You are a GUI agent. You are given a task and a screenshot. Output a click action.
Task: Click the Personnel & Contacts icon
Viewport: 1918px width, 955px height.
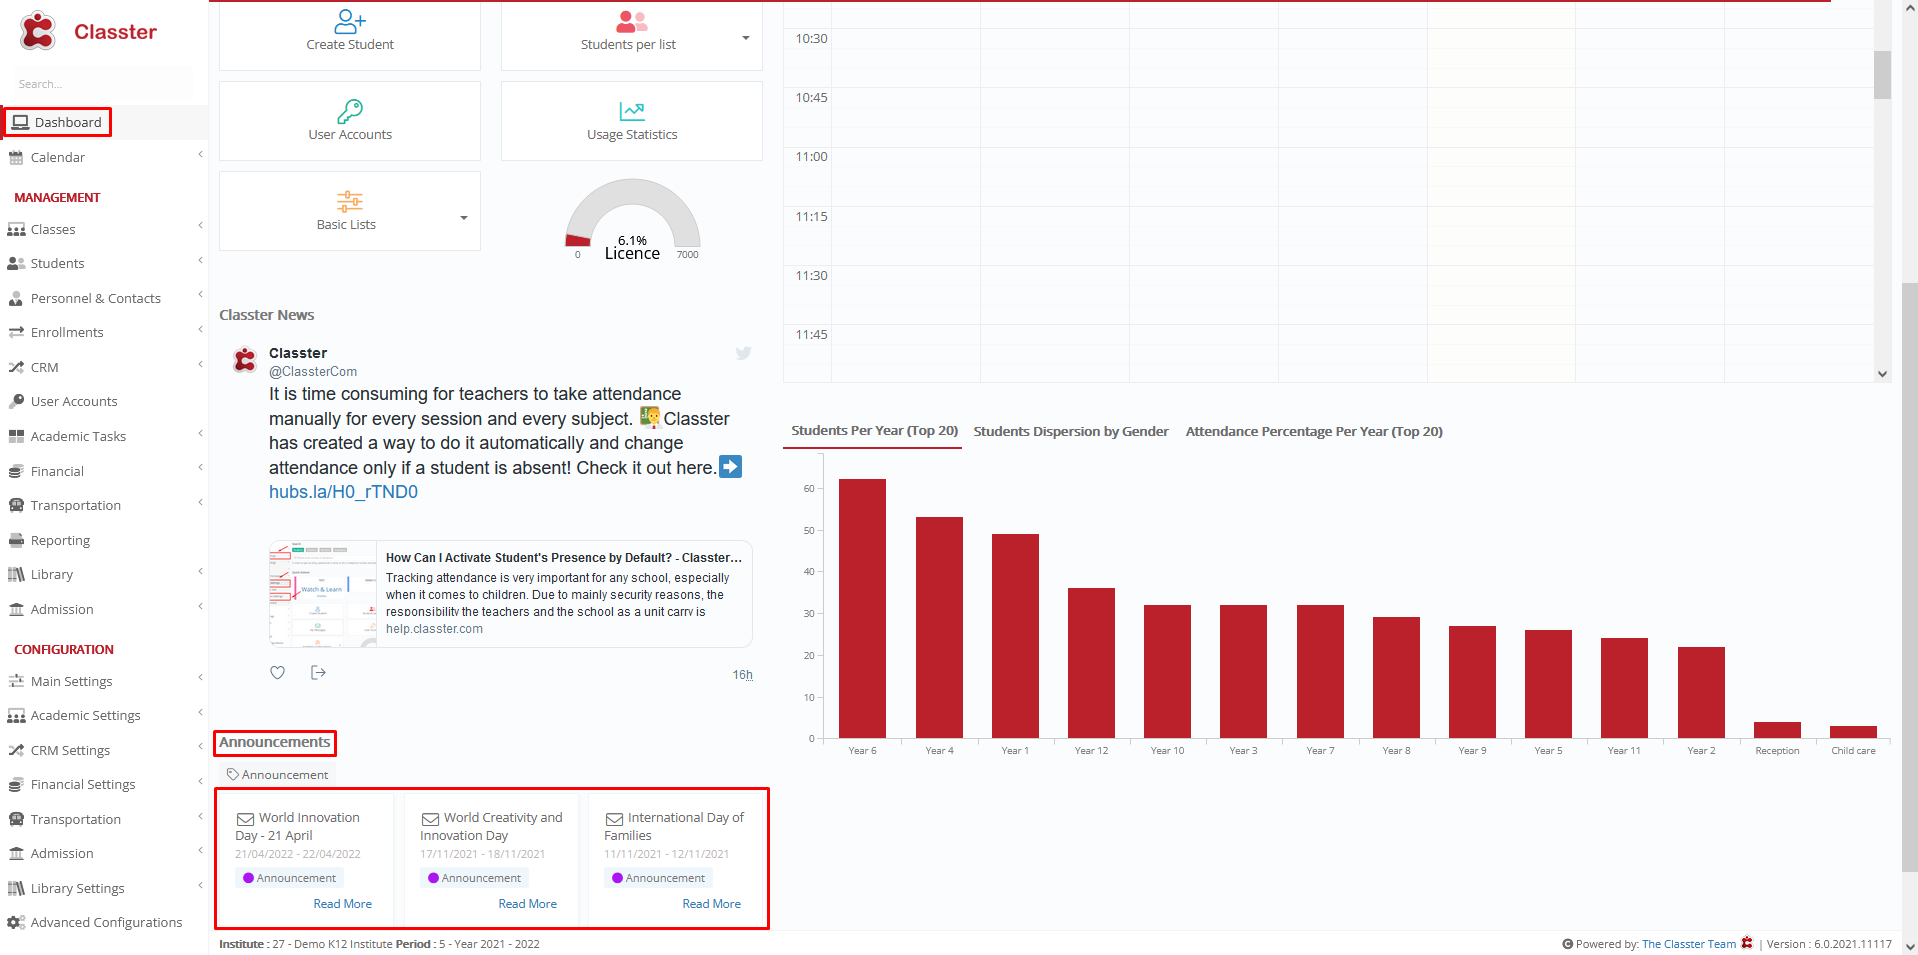click(16, 298)
